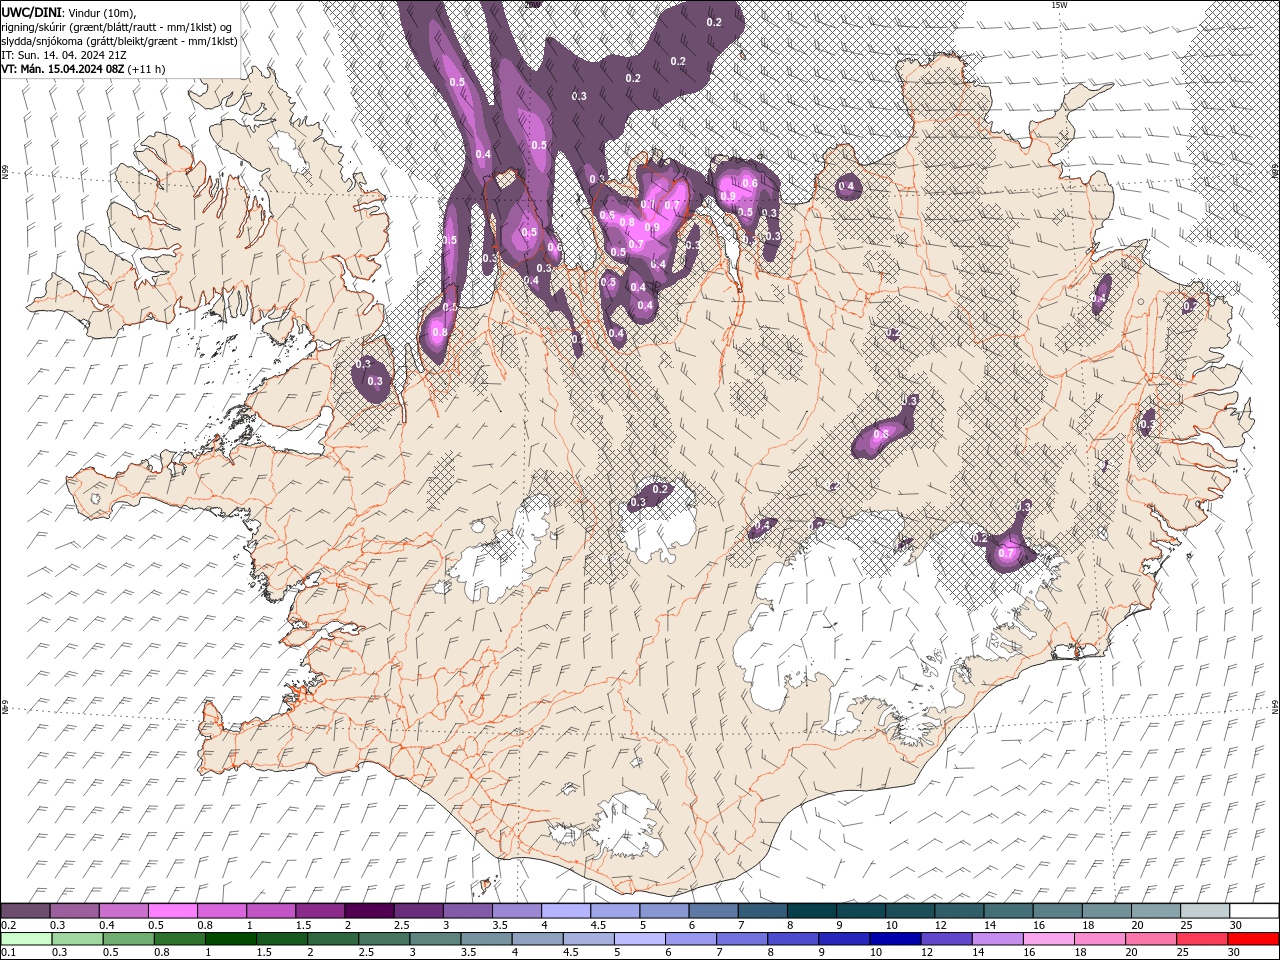The image size is (1280, 960).
Task: Pick the lower scale swatch starting at 25
Action: click(1202, 939)
